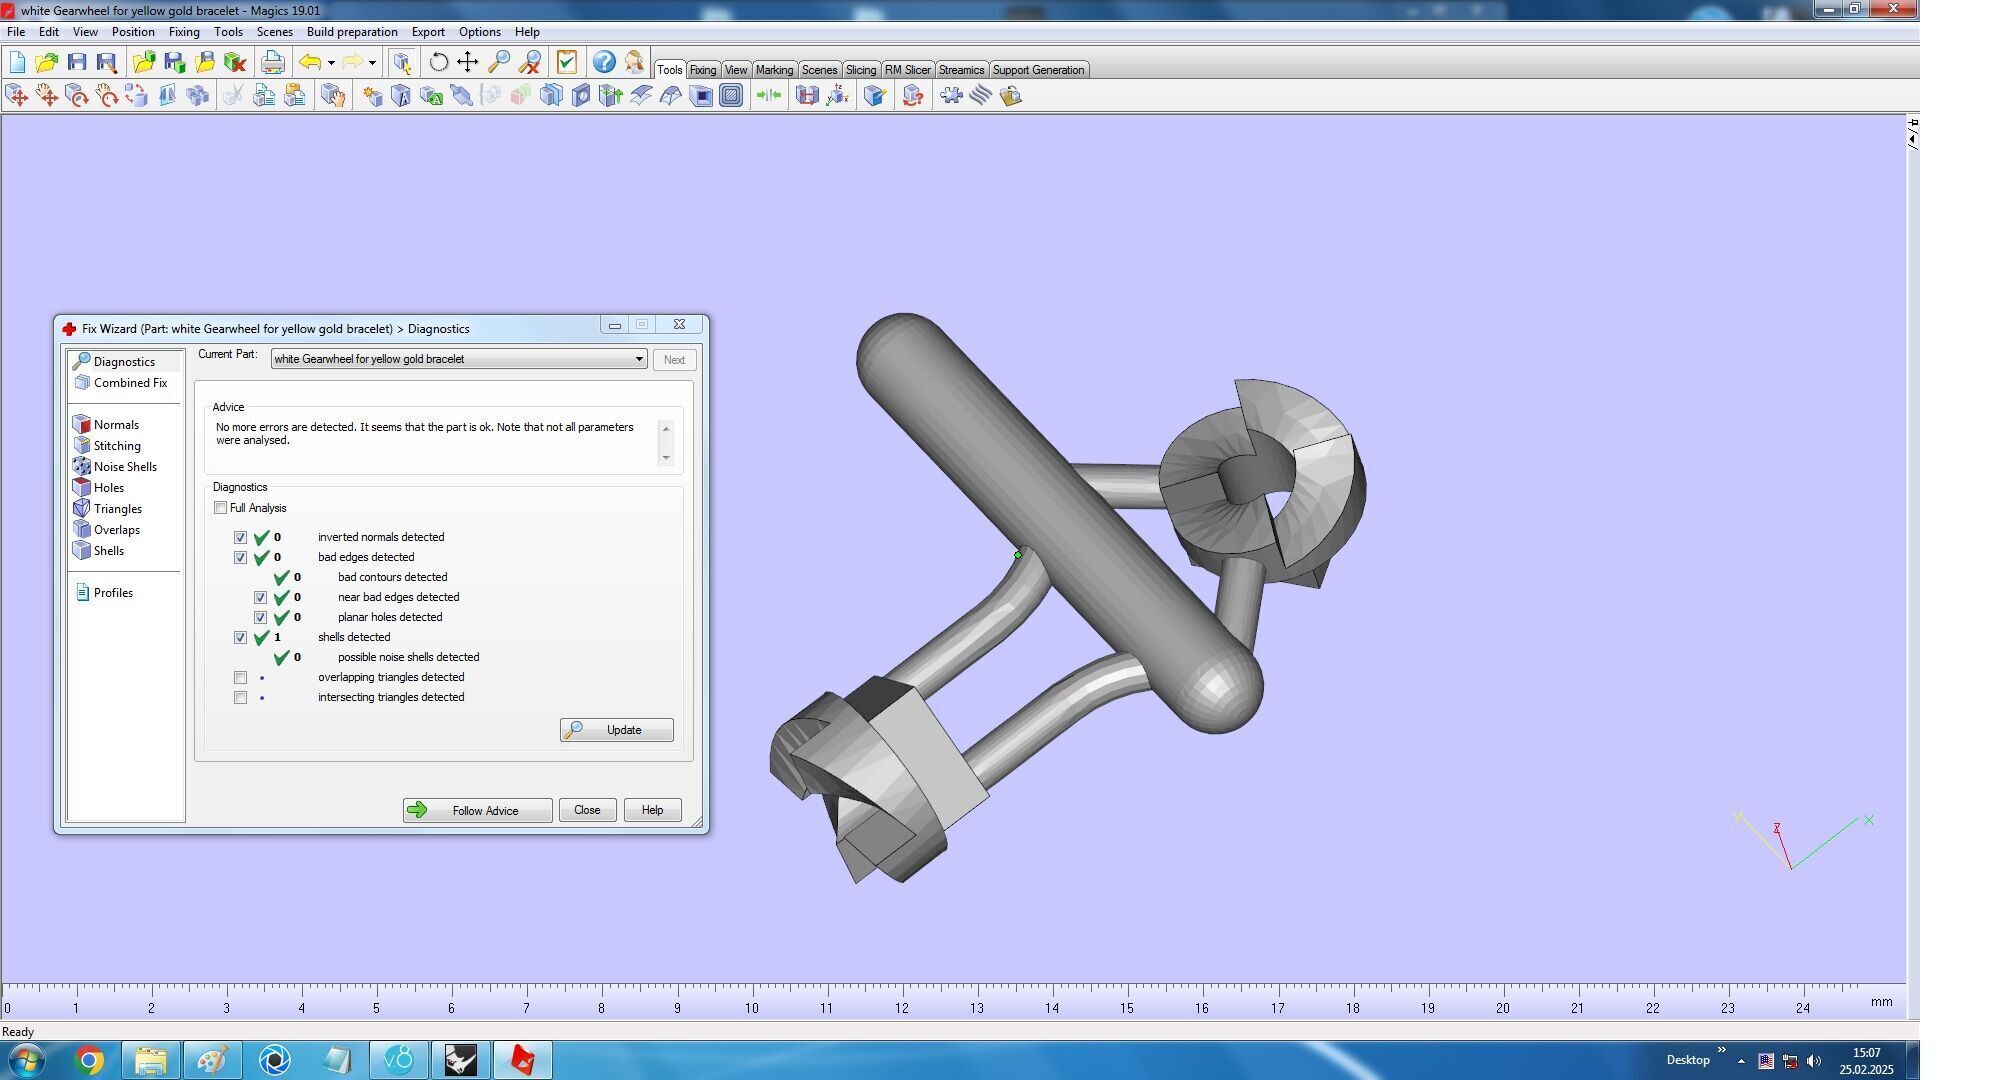Enable overlapping triangles detected checkbox
The height and width of the screenshot is (1080, 2000).
click(x=240, y=678)
